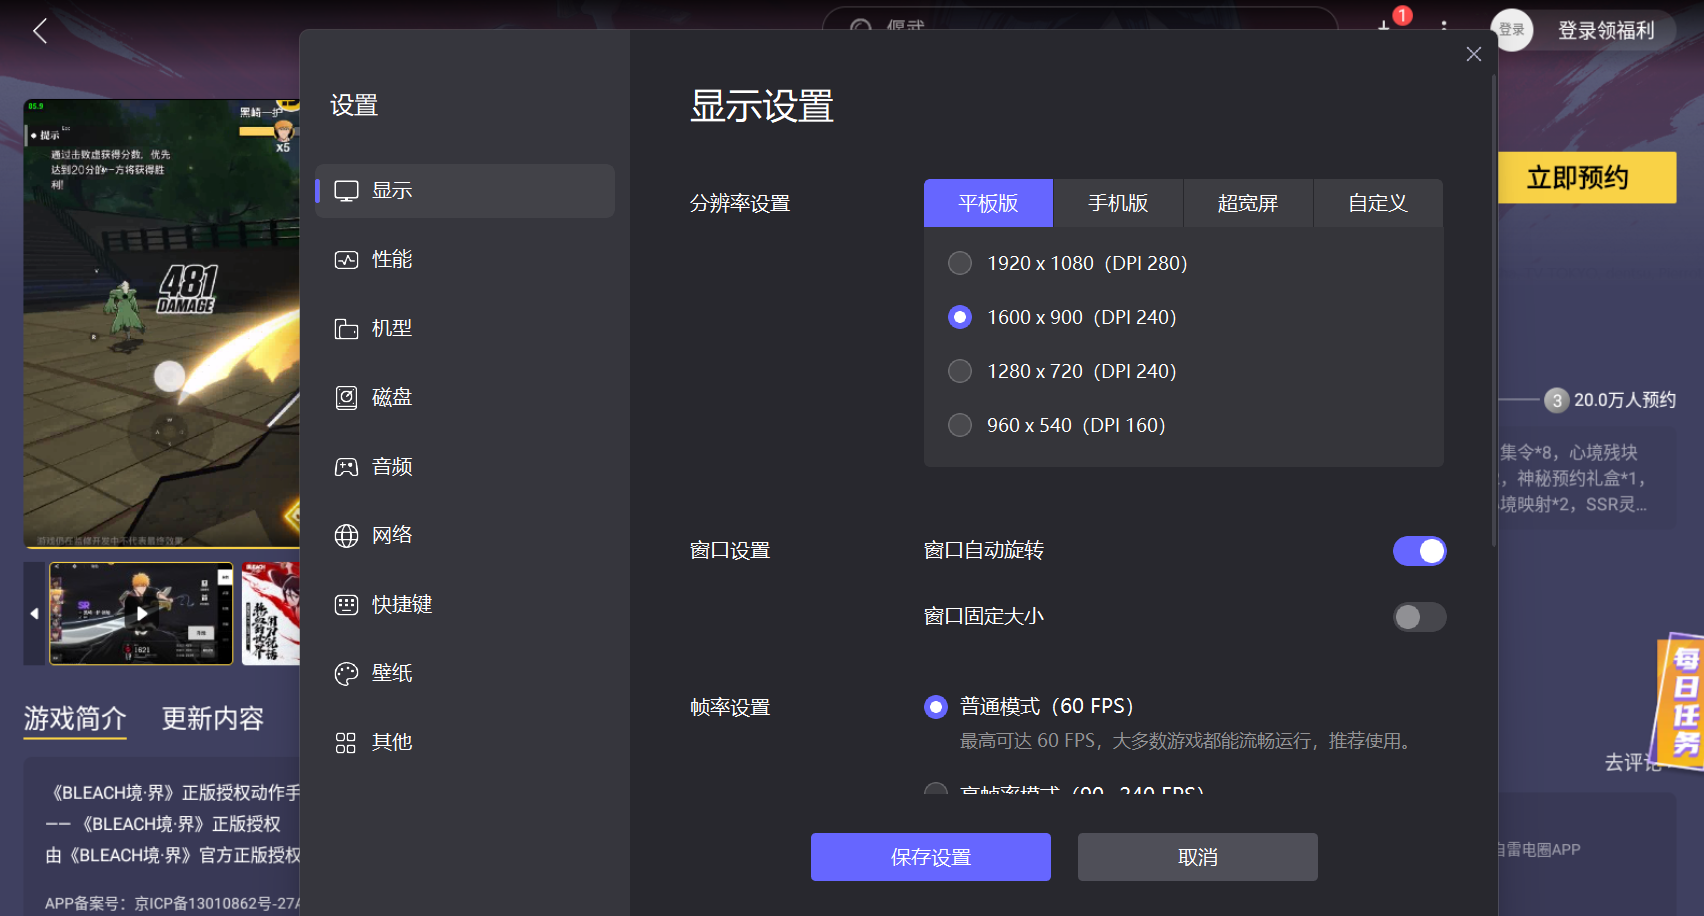Dismiss changes with the 取消 button
The height and width of the screenshot is (916, 1704).
click(1198, 857)
